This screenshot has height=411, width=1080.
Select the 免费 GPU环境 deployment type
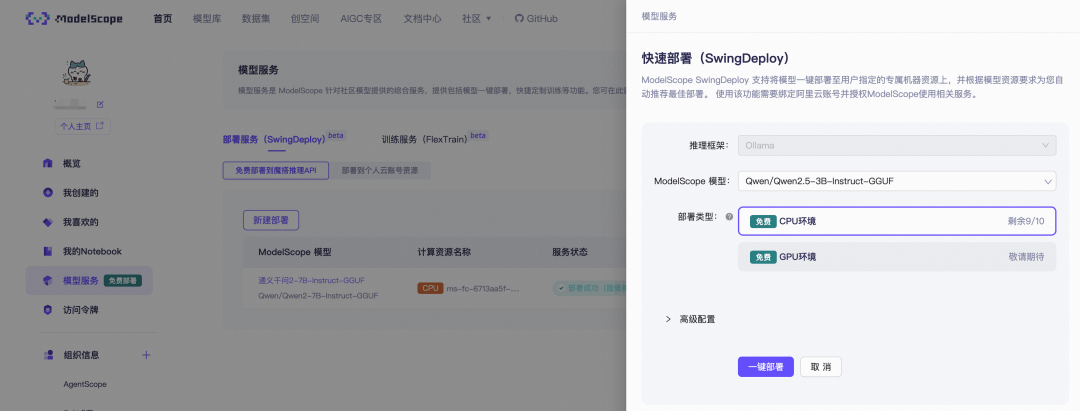(x=897, y=257)
